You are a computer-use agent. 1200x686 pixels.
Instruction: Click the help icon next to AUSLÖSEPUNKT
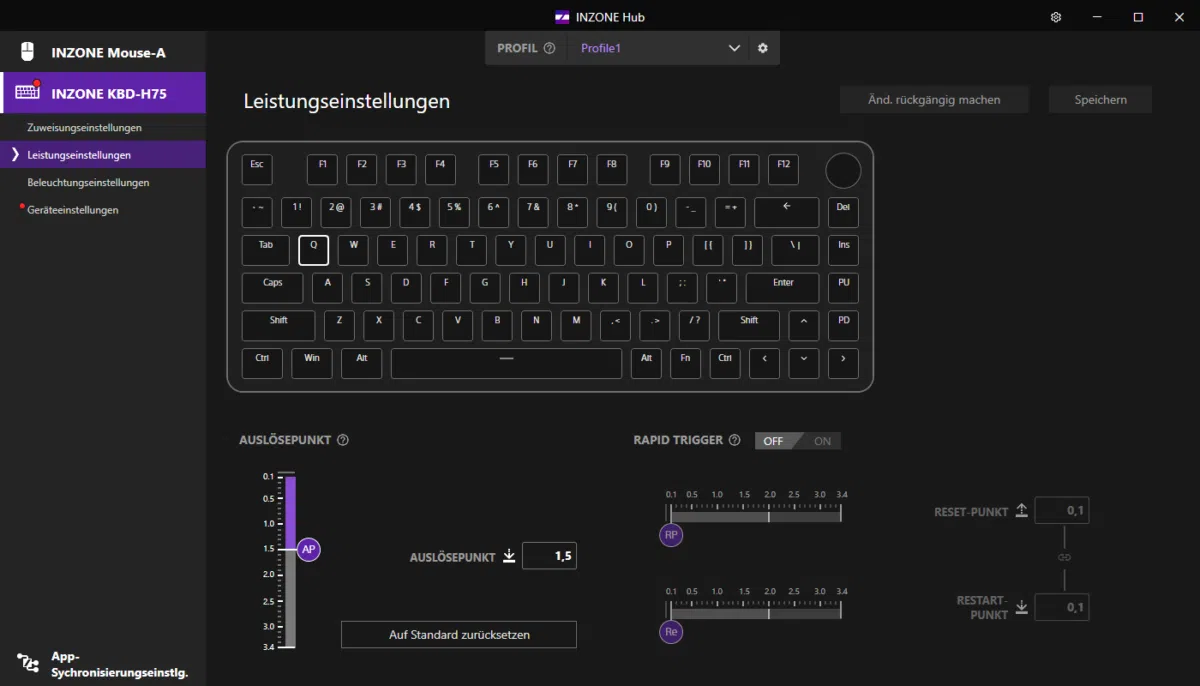coord(343,439)
